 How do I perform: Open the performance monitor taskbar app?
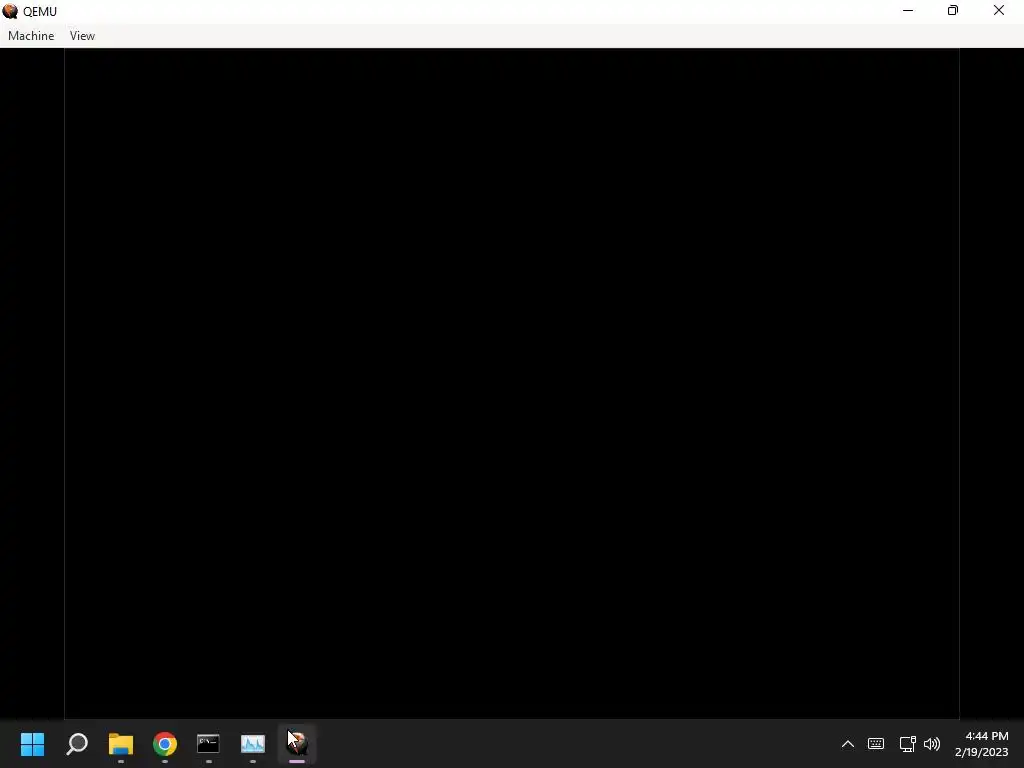point(253,744)
